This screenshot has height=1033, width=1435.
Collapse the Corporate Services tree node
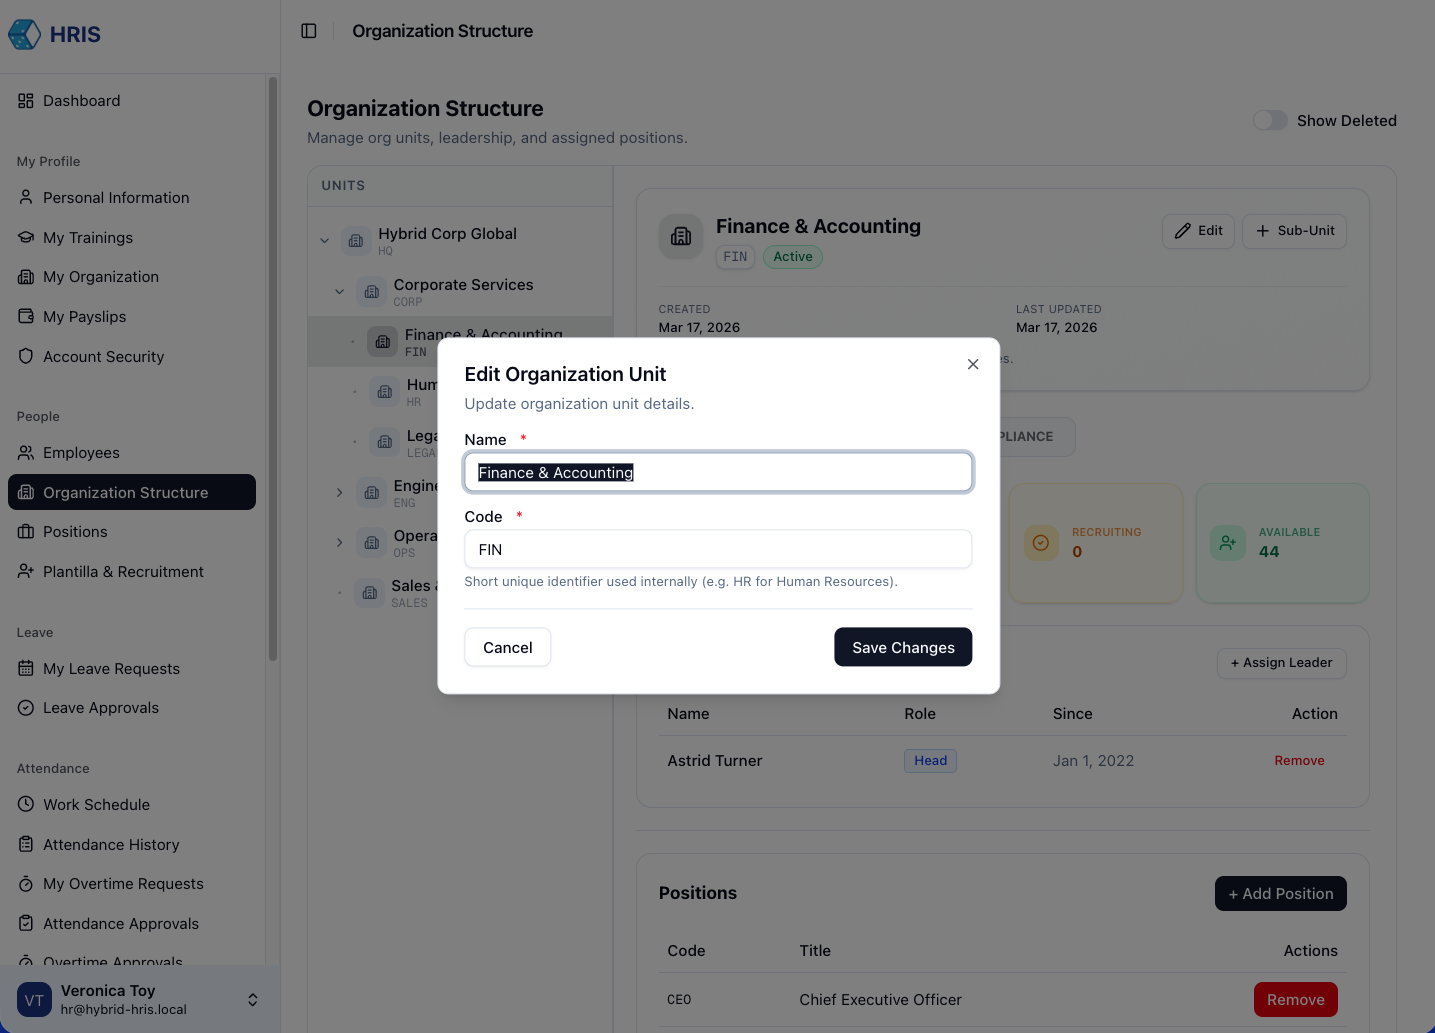(x=340, y=292)
